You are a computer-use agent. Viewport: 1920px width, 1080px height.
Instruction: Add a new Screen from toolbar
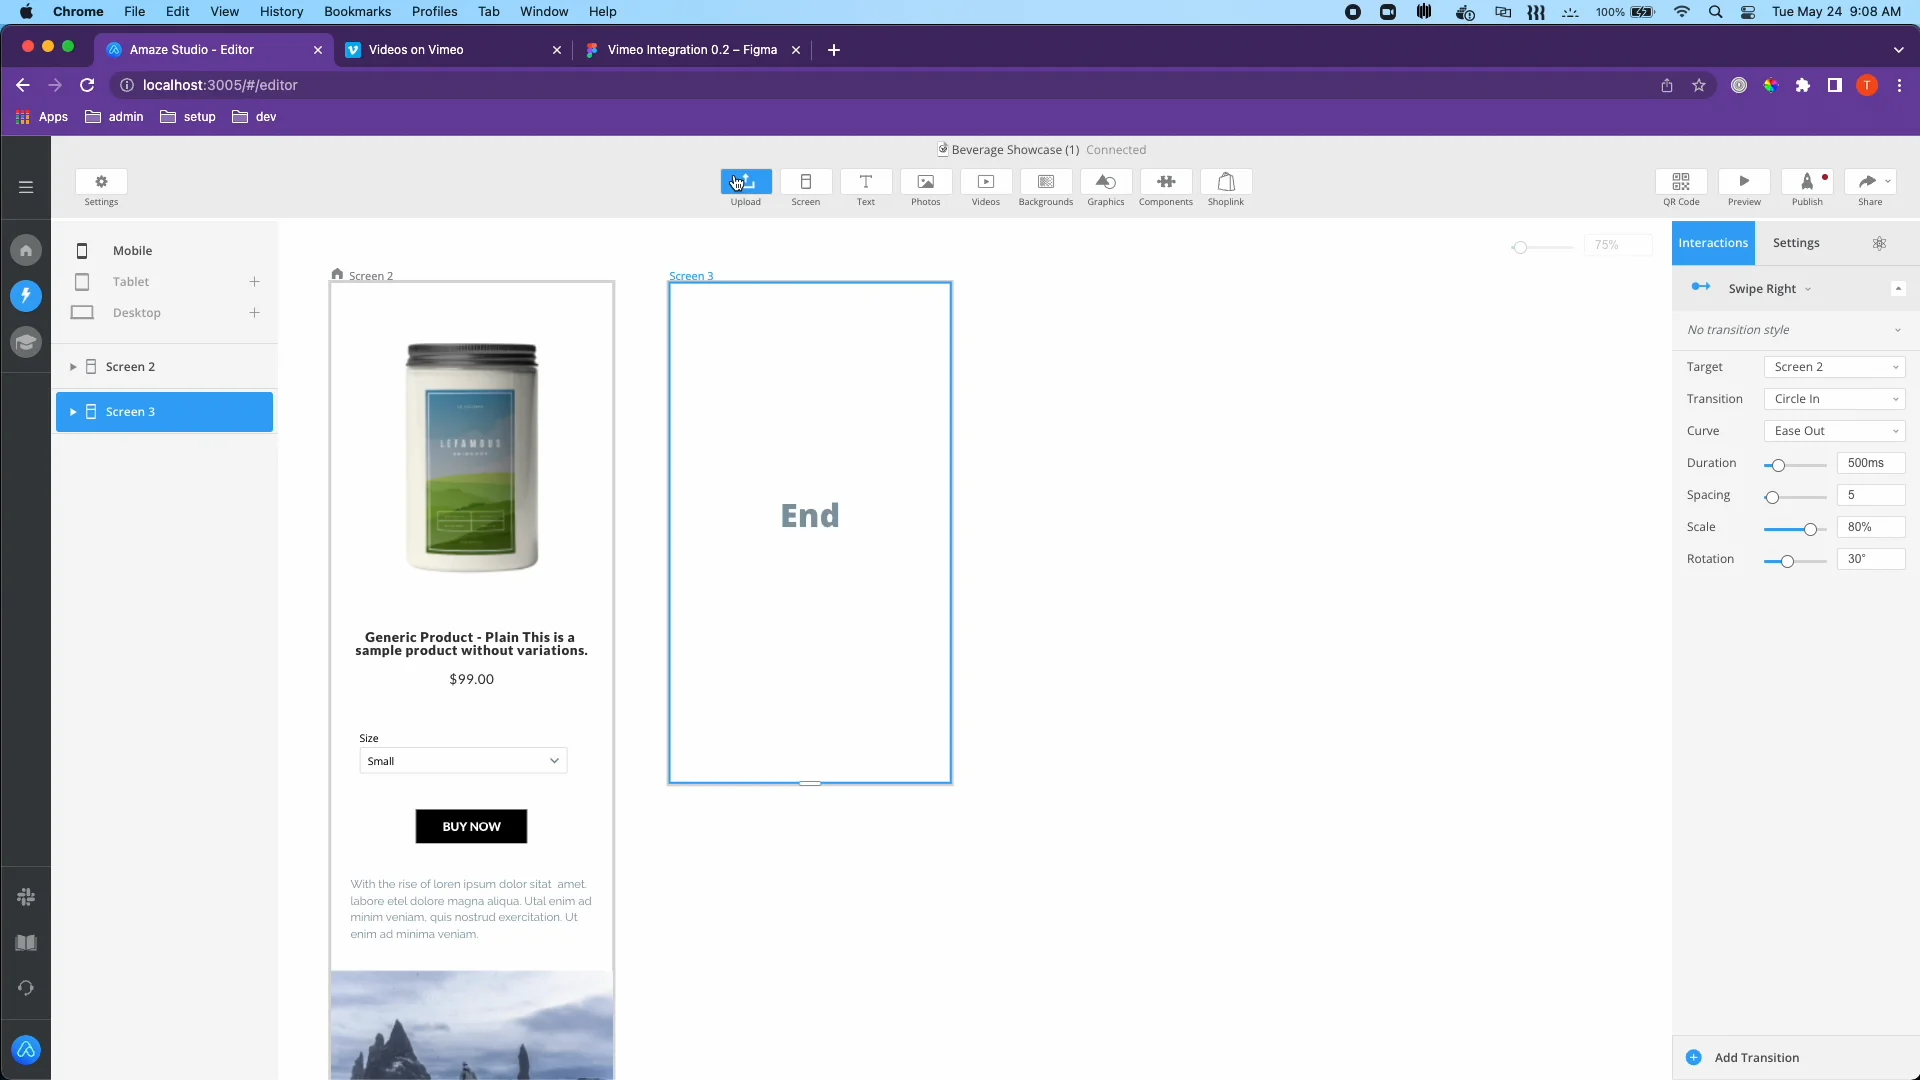click(x=805, y=182)
